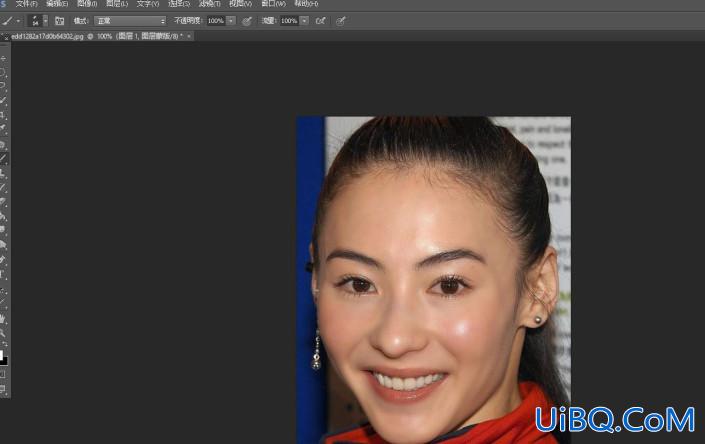Open the 滤镜 (Filter) menu
Image resolution: width=705 pixels, height=444 pixels.
pyautogui.click(x=210, y=4)
